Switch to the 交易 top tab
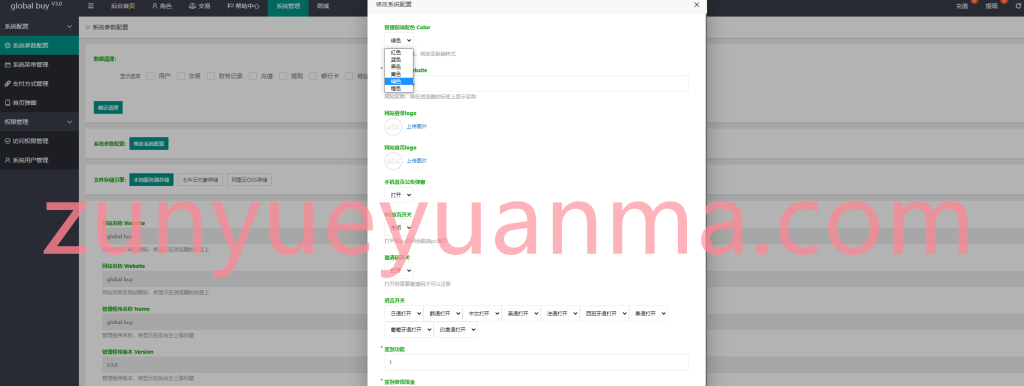 click(x=199, y=6)
